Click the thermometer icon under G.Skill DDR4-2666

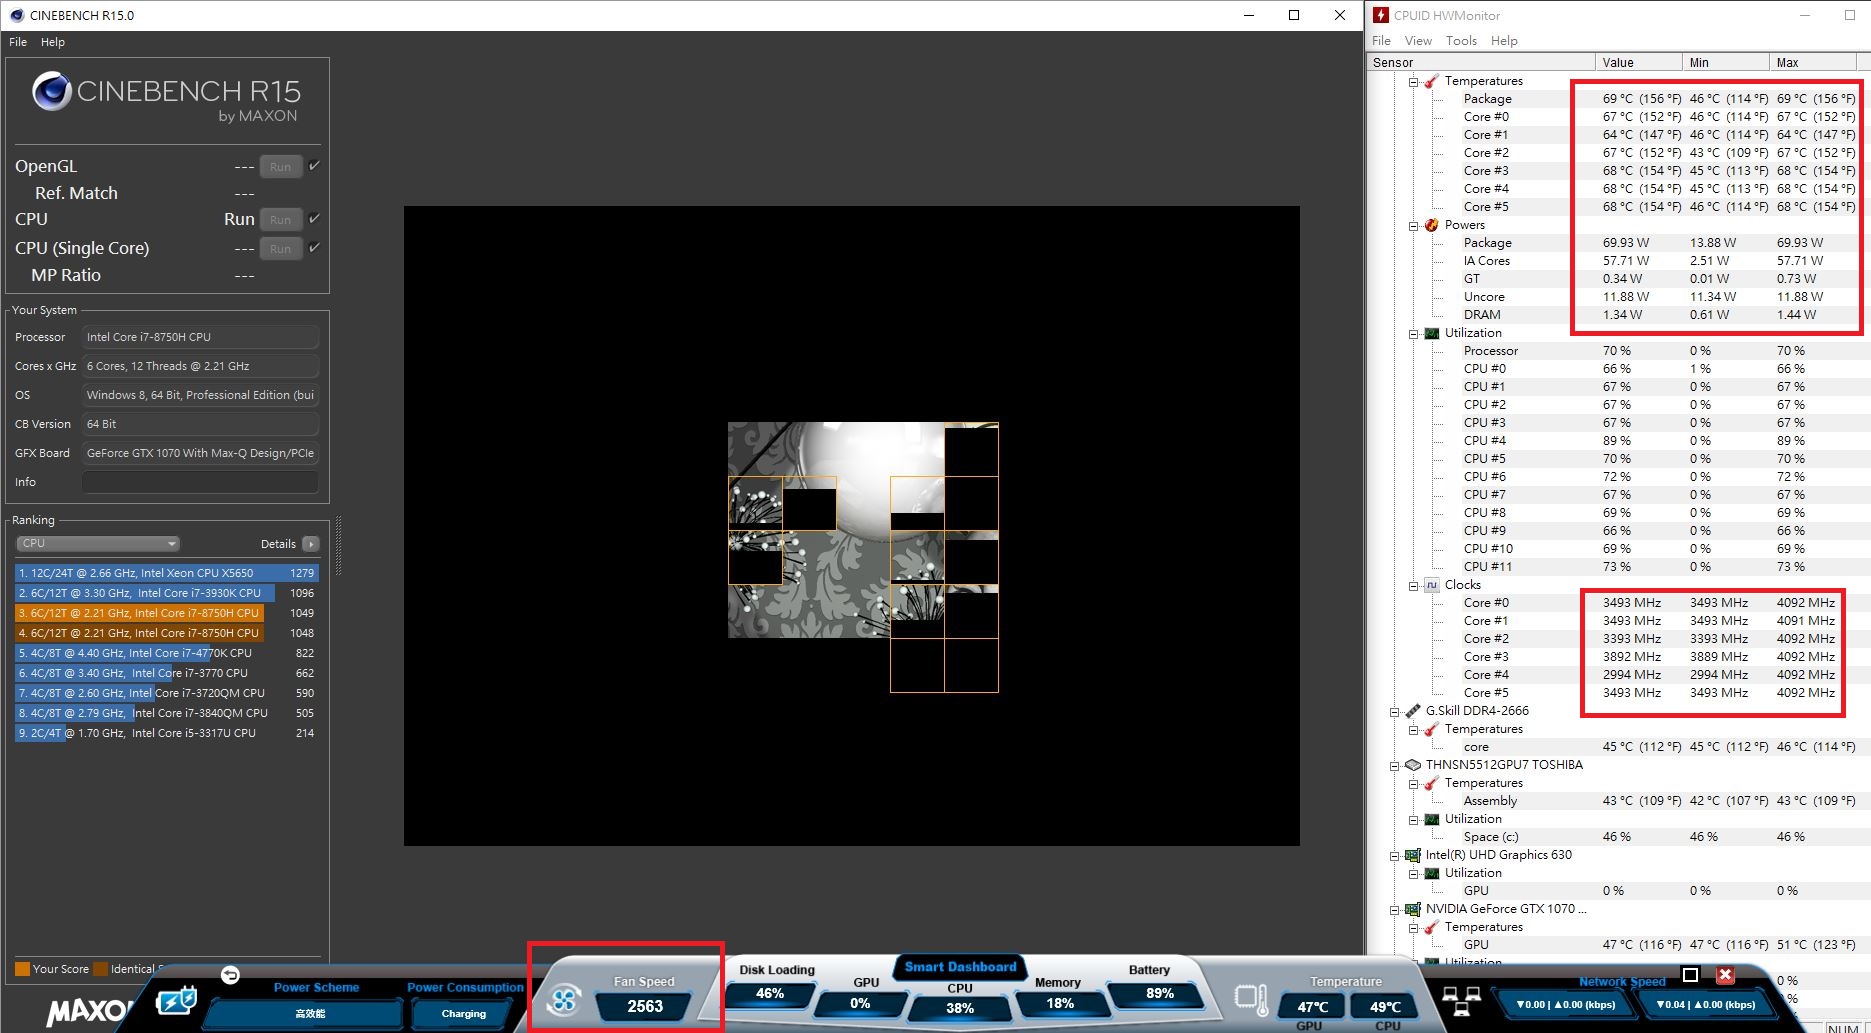click(1431, 729)
